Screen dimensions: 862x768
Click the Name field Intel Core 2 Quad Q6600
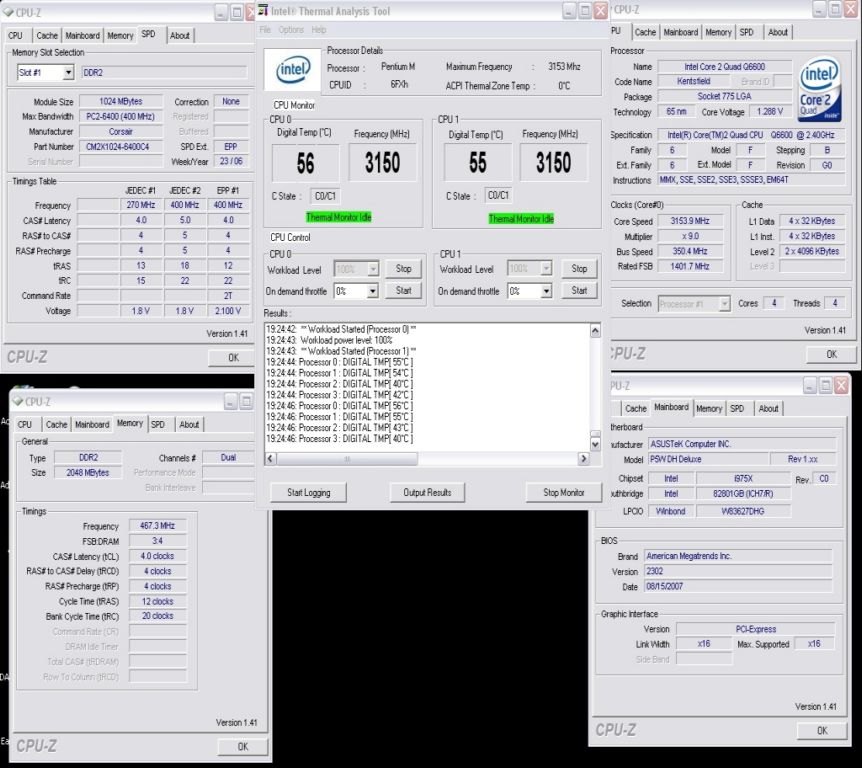[x=725, y=67]
